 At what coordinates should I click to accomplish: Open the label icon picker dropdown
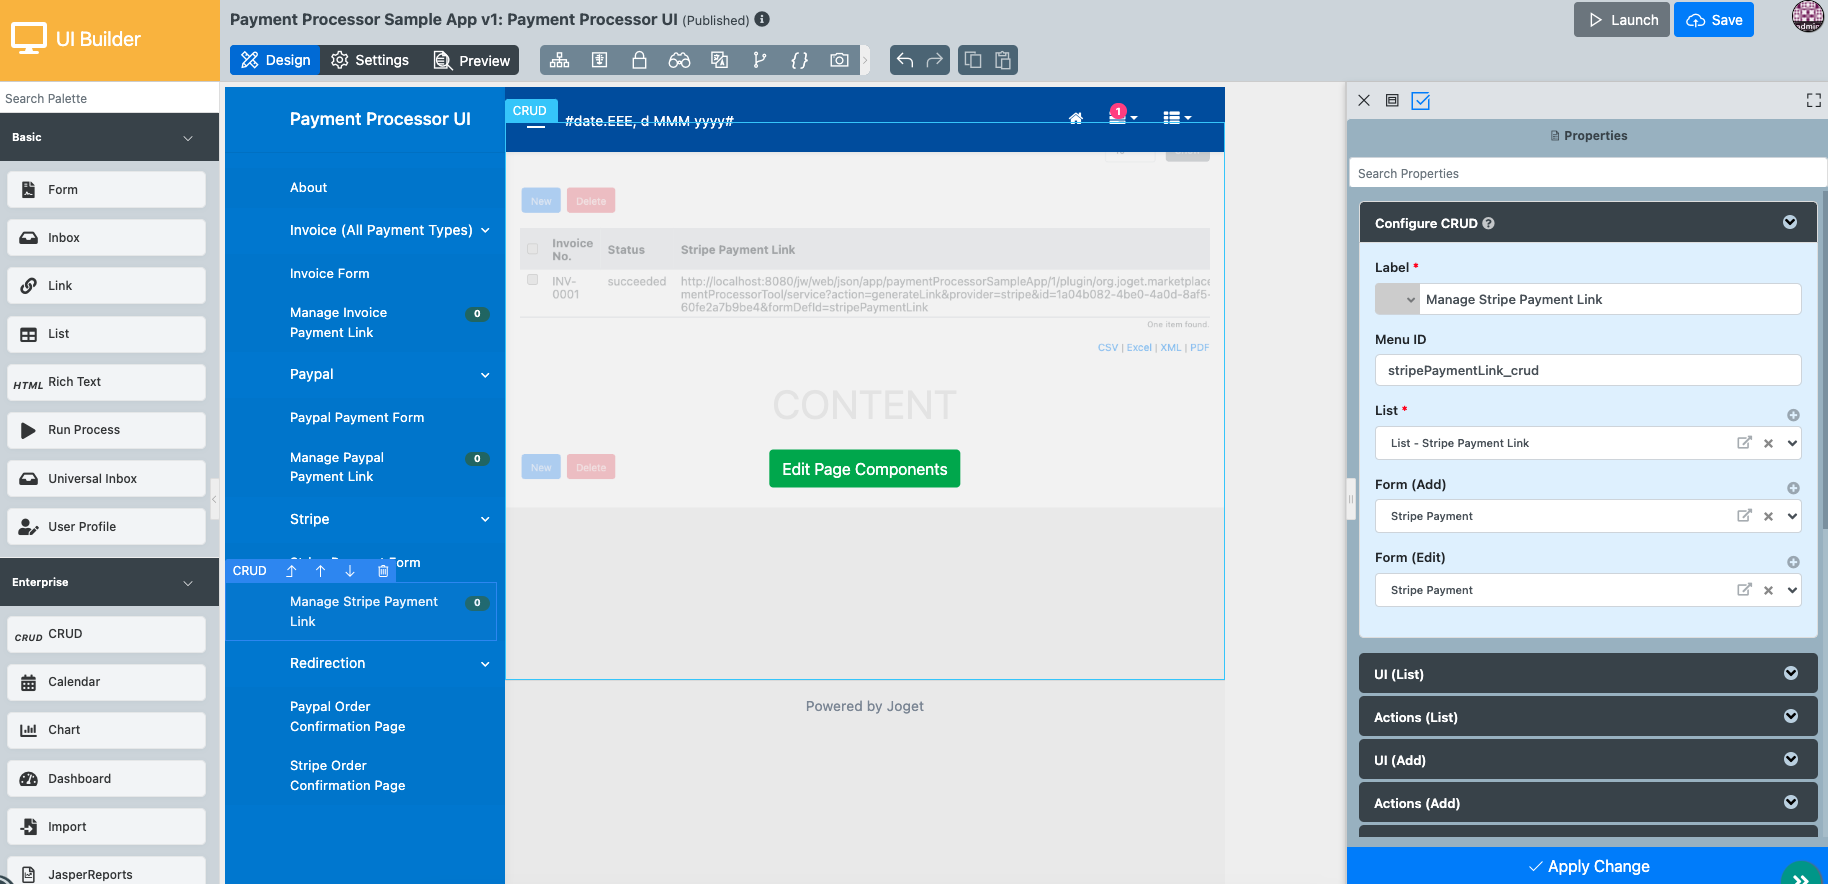click(1397, 299)
